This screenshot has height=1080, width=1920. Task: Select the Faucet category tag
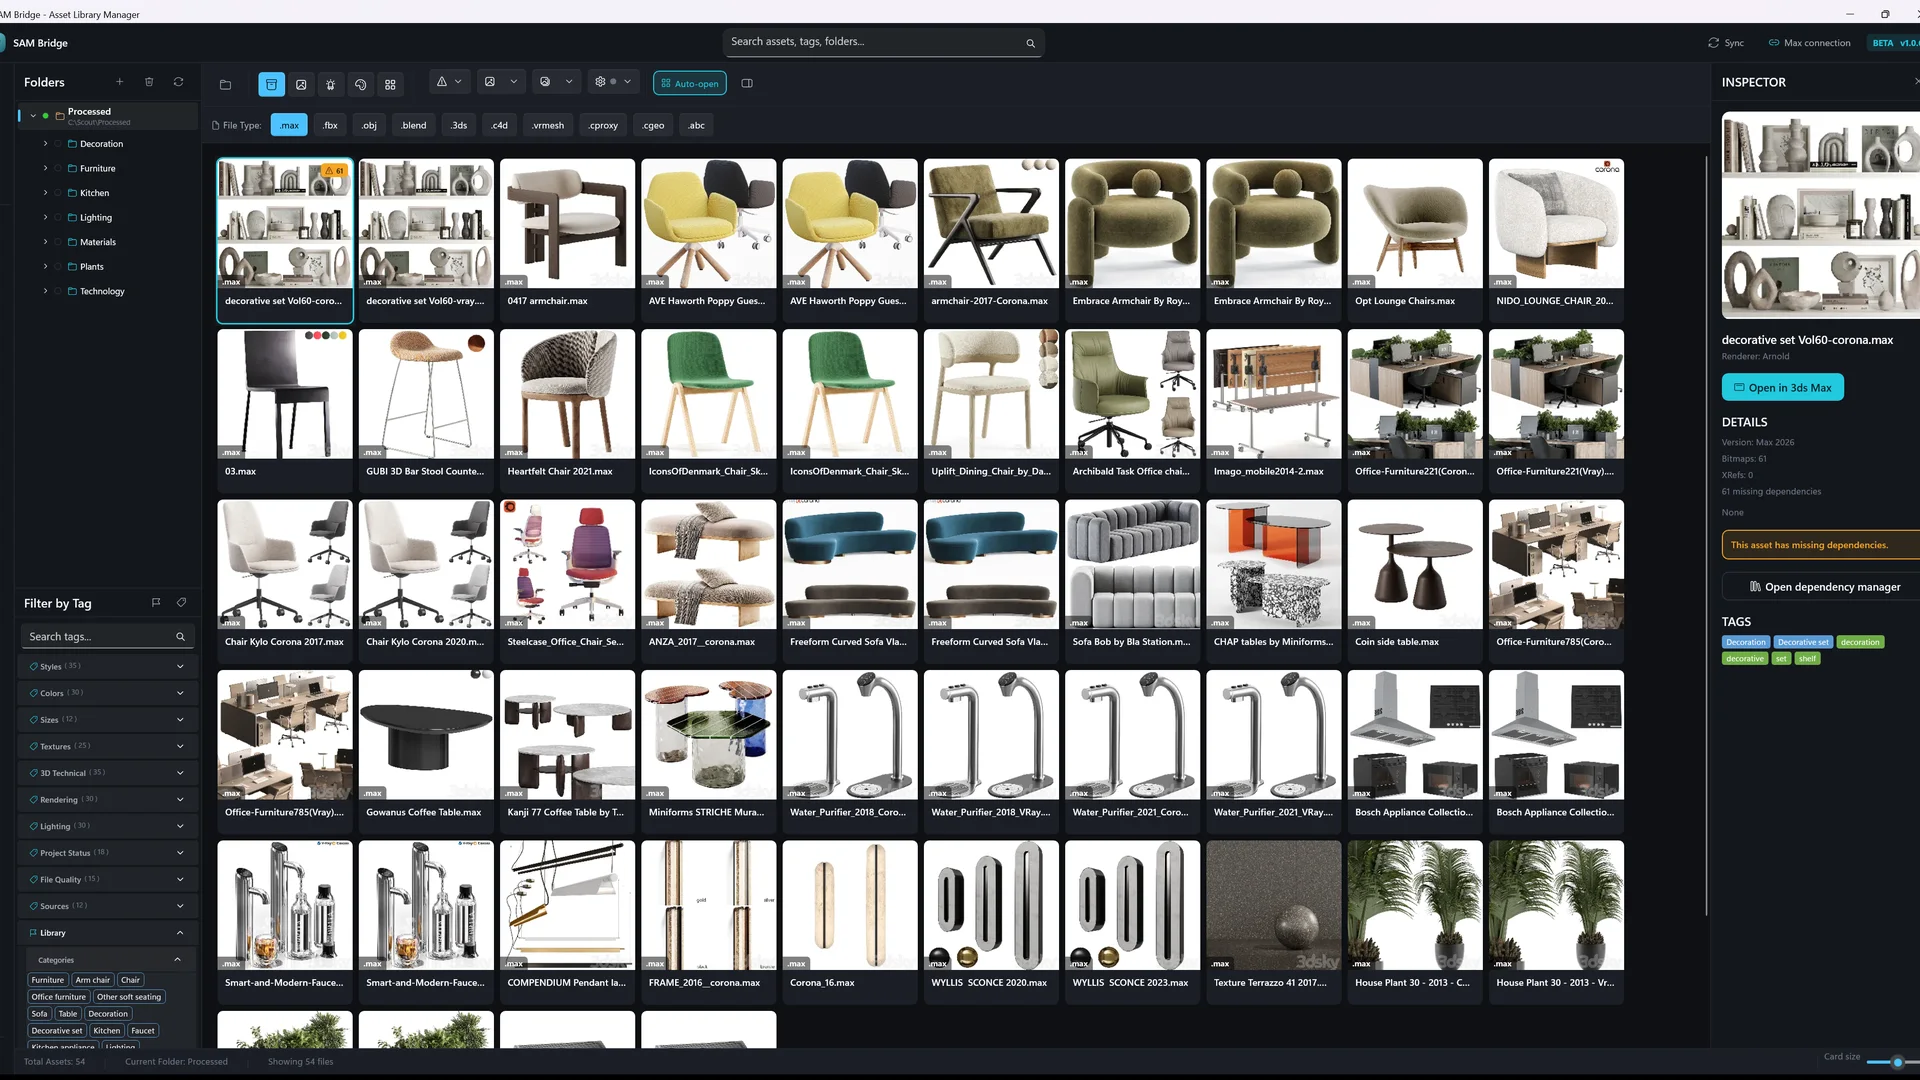[x=143, y=1031]
